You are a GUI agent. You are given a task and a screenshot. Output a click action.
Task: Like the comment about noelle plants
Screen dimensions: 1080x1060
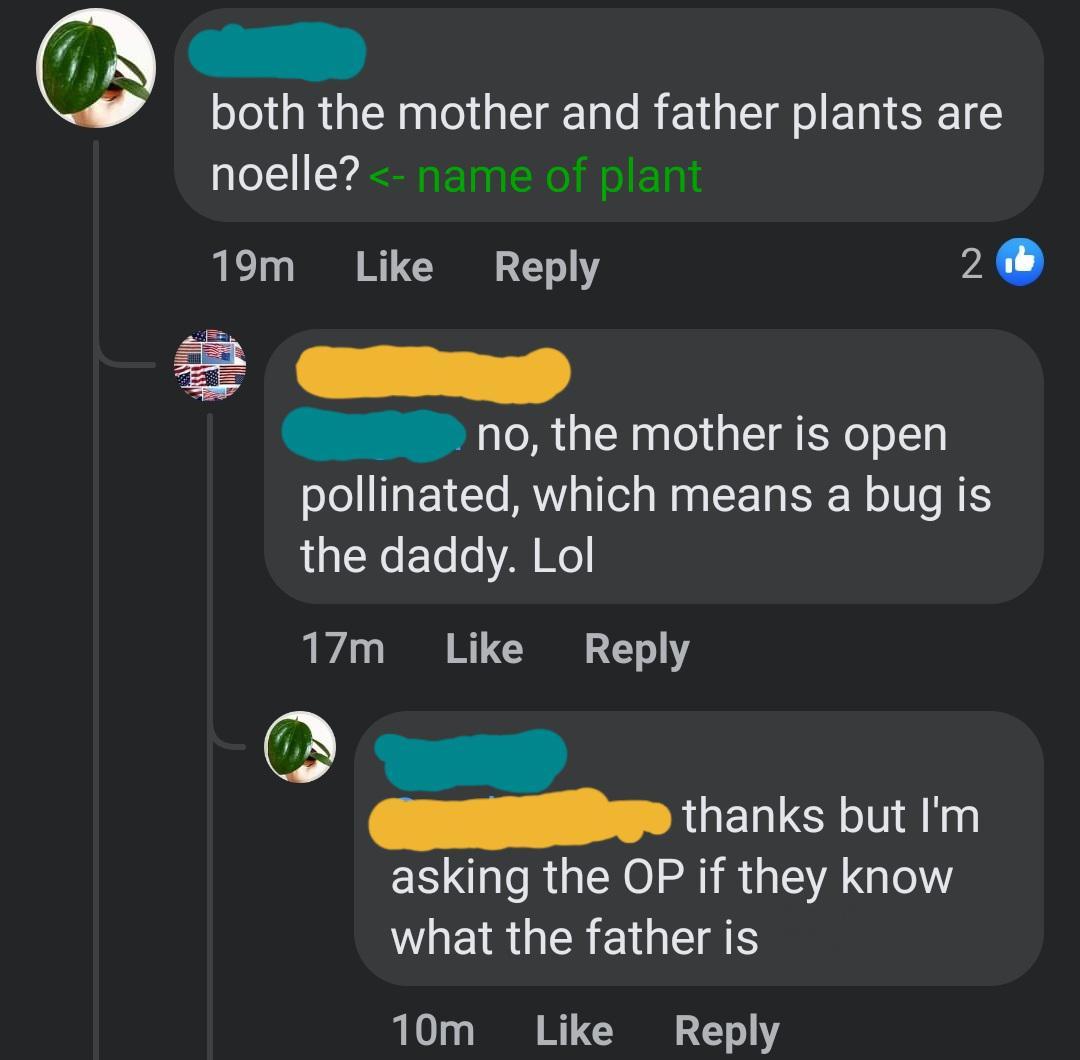(393, 265)
